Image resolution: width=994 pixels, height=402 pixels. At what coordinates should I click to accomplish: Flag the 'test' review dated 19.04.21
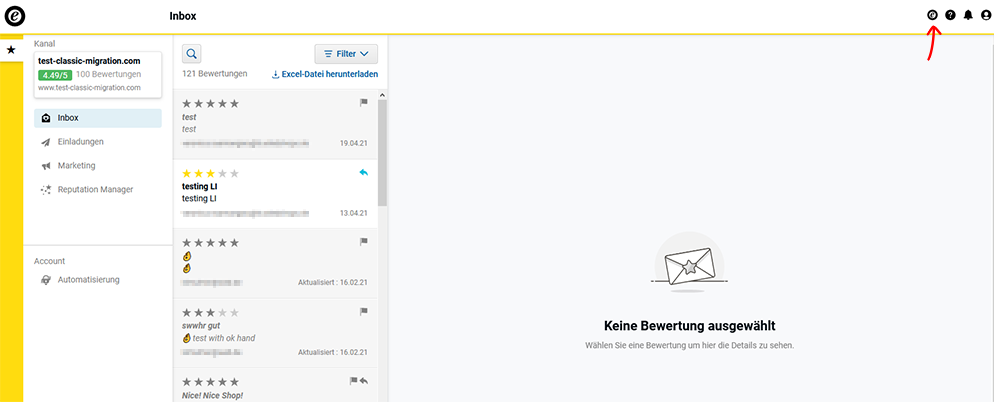364,102
